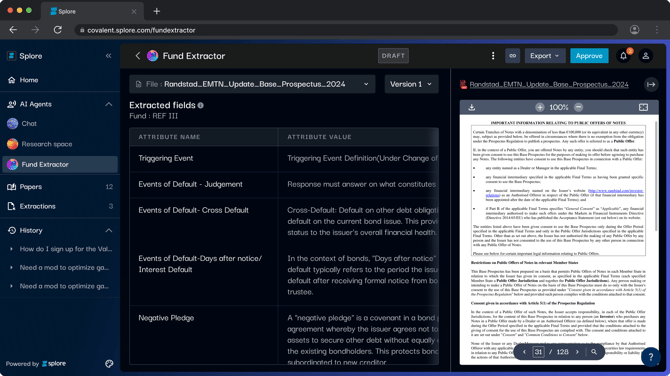The width and height of the screenshot is (670, 376).
Task: Open the three-dot more options menu
Action: tap(493, 56)
